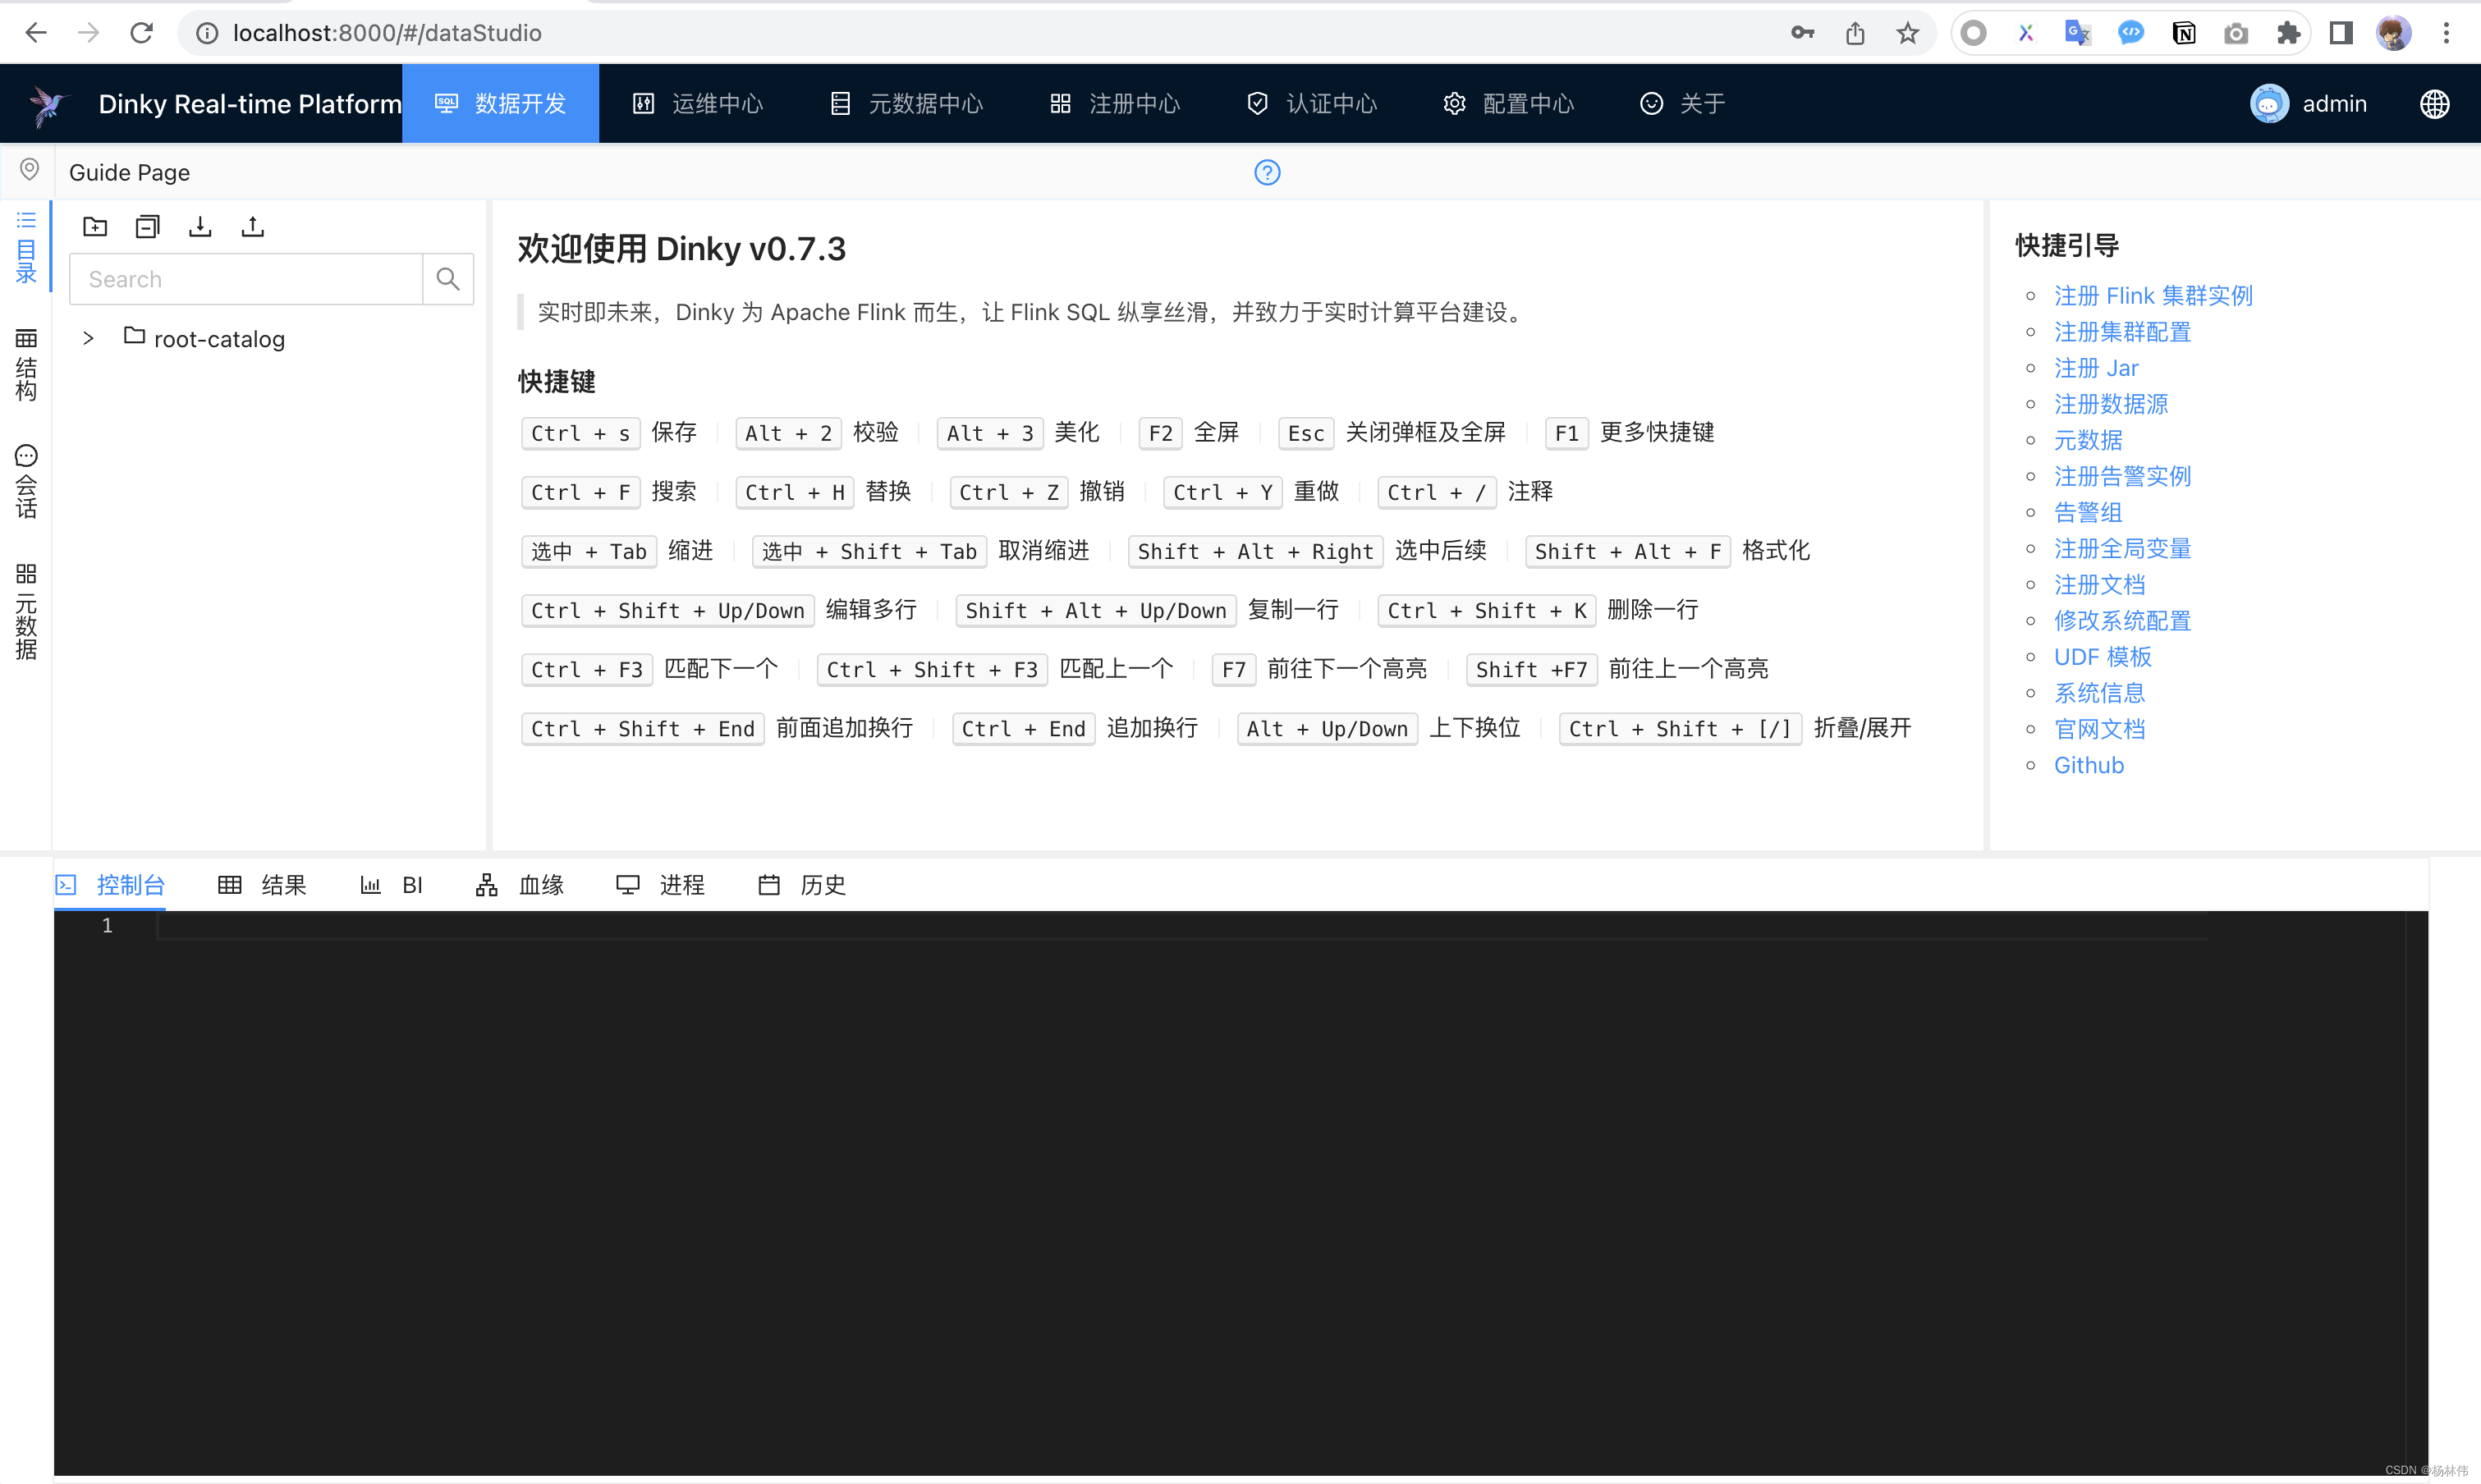Open the 注册告警实例 link

tap(2122, 476)
